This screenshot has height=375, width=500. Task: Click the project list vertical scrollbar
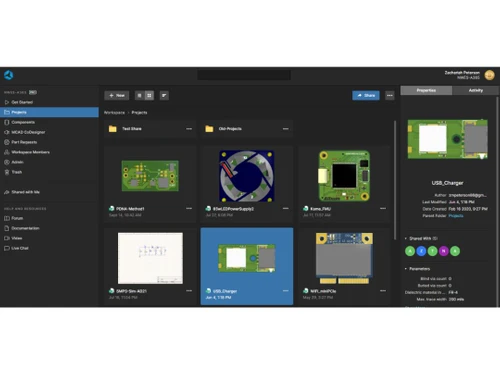pyautogui.click(x=395, y=180)
